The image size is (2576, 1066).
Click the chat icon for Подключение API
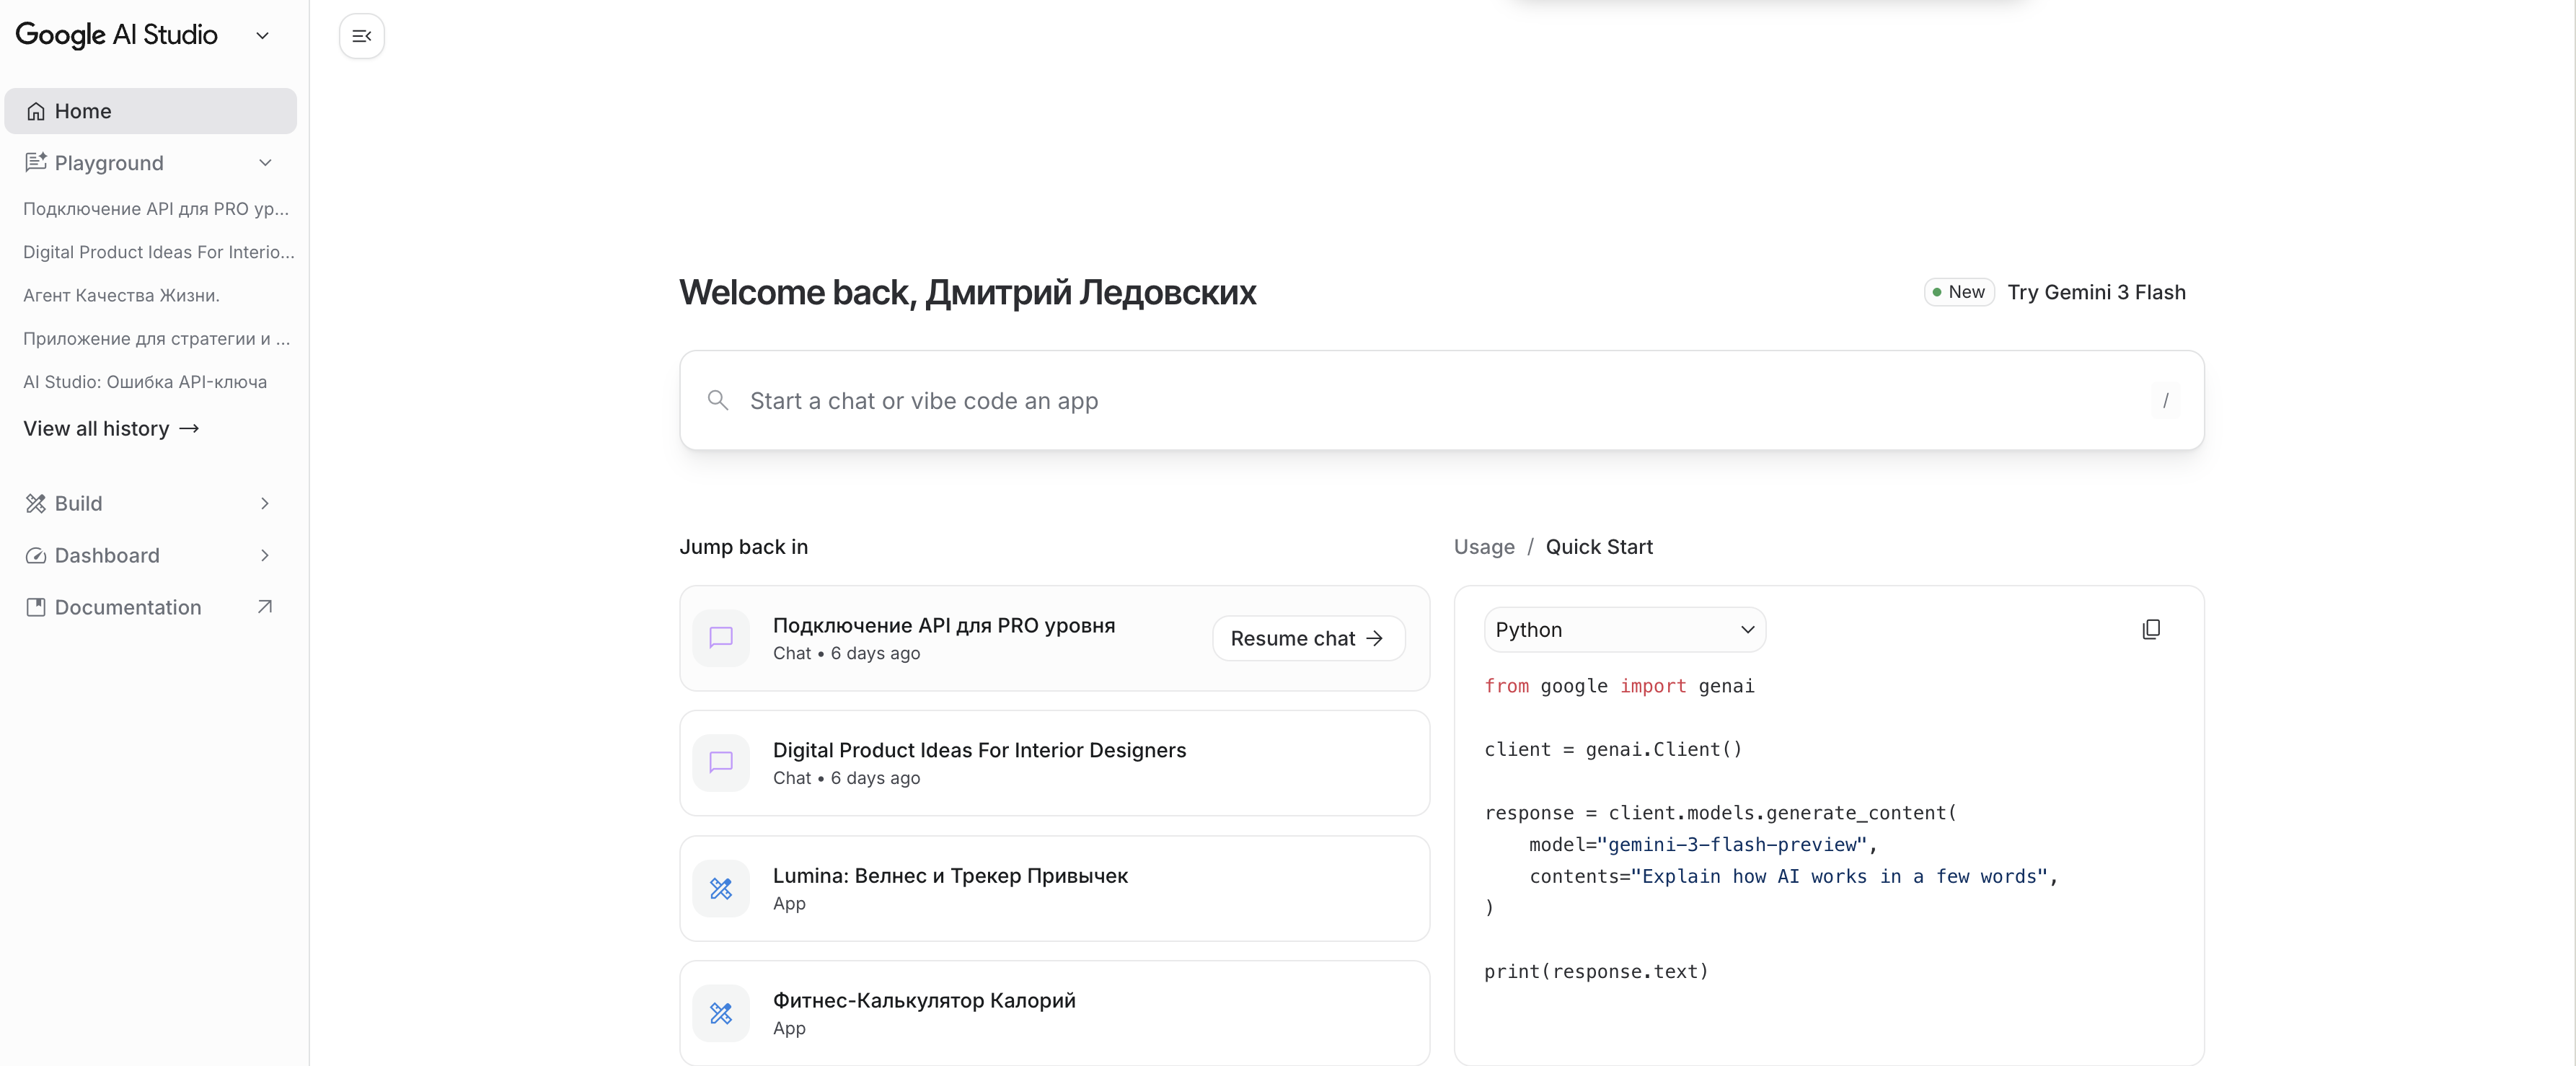point(720,638)
